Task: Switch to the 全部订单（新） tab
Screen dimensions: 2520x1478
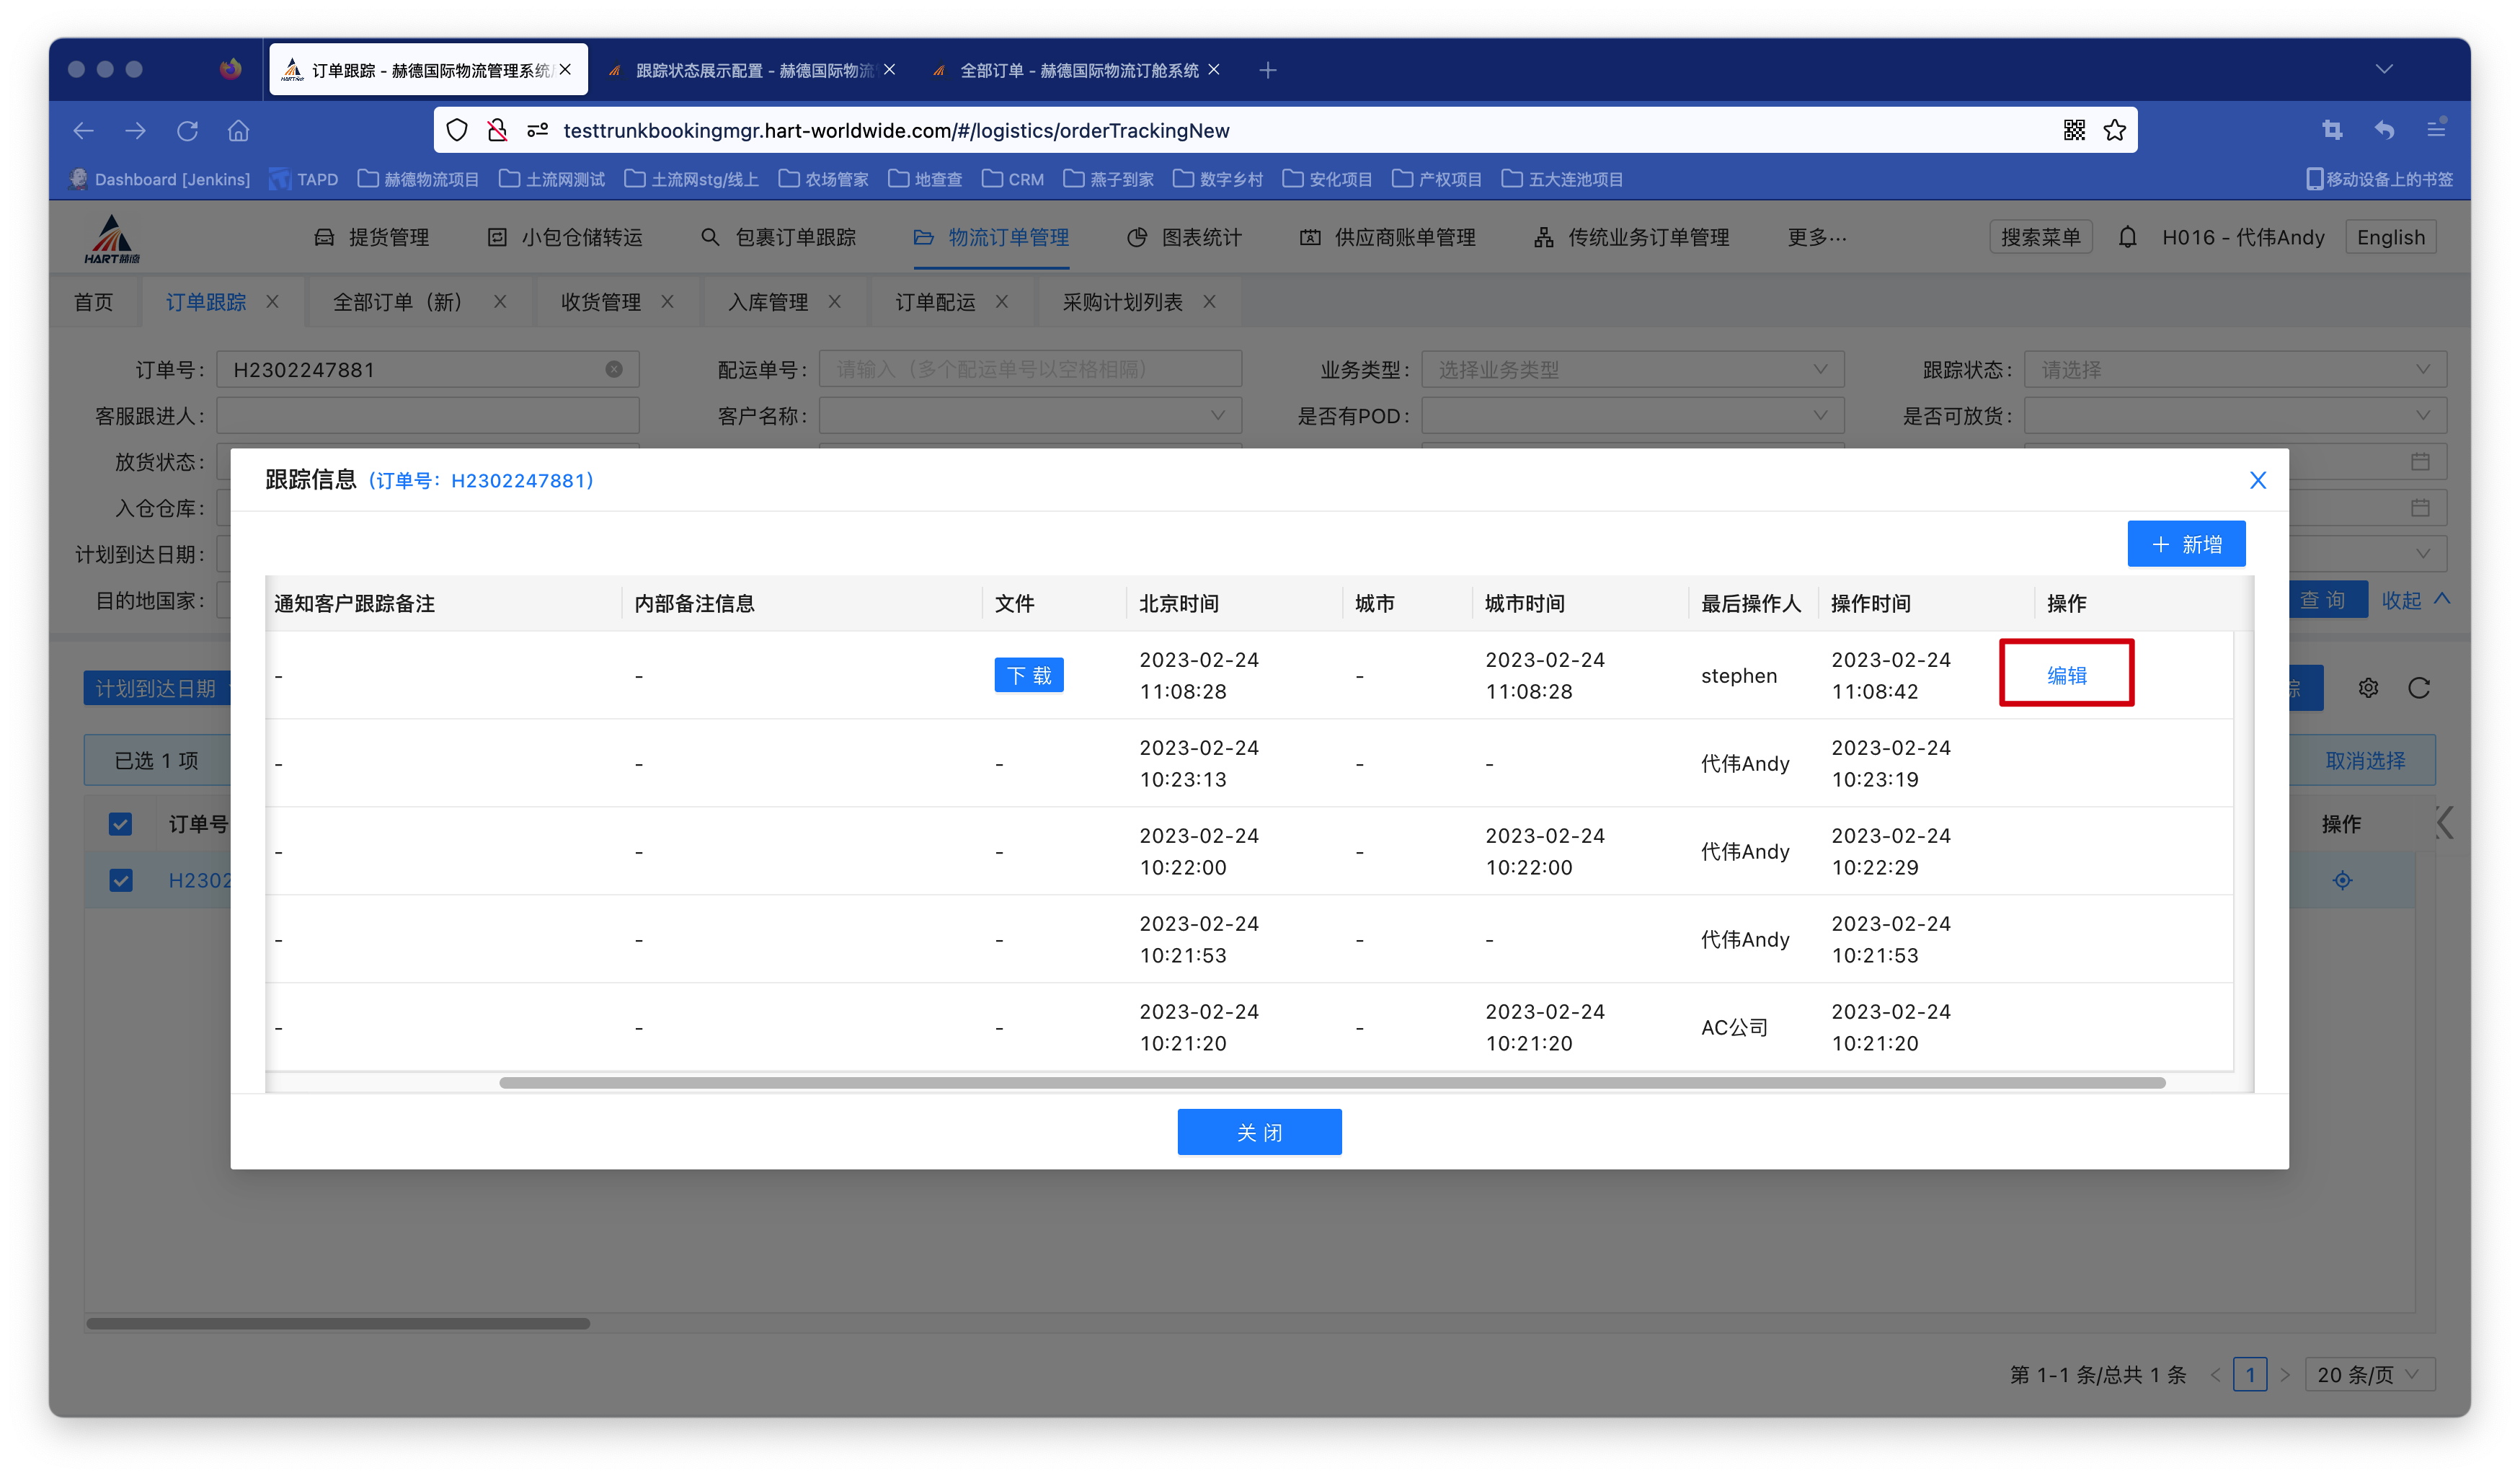Action: pyautogui.click(x=398, y=302)
